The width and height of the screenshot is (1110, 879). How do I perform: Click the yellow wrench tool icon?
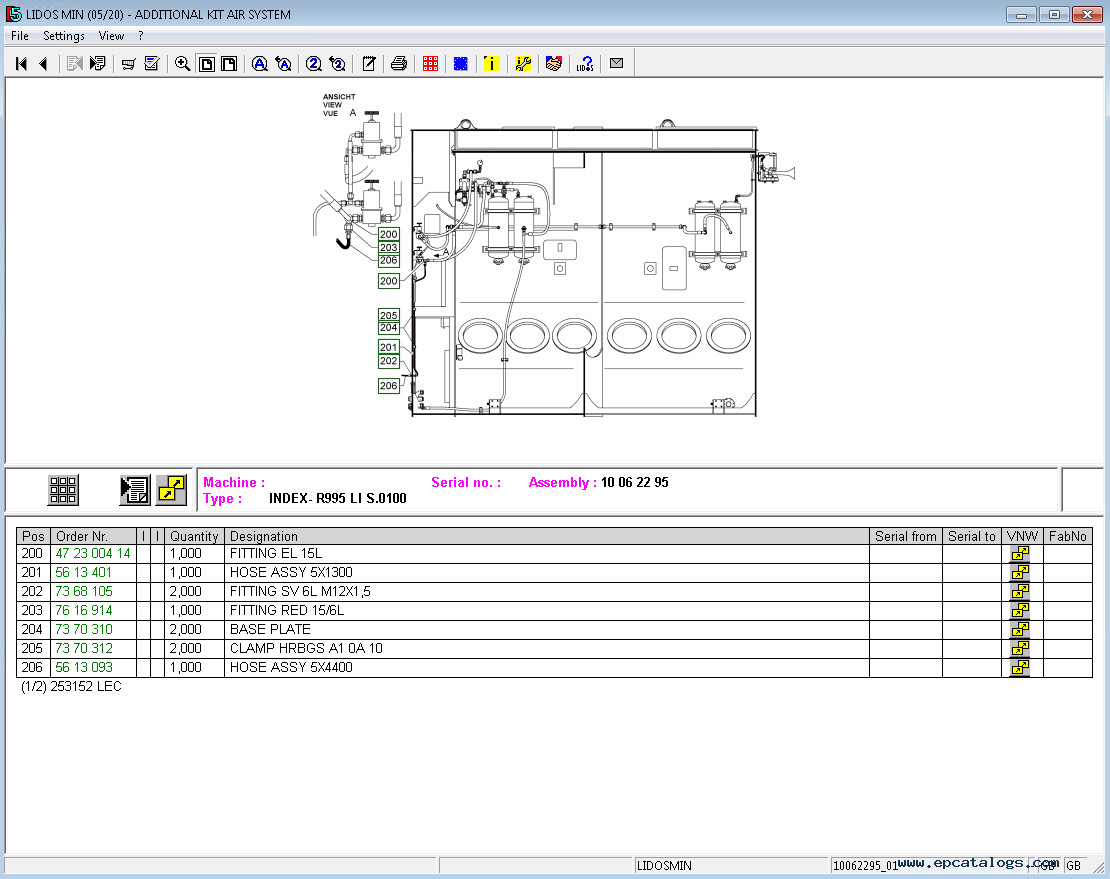click(523, 64)
